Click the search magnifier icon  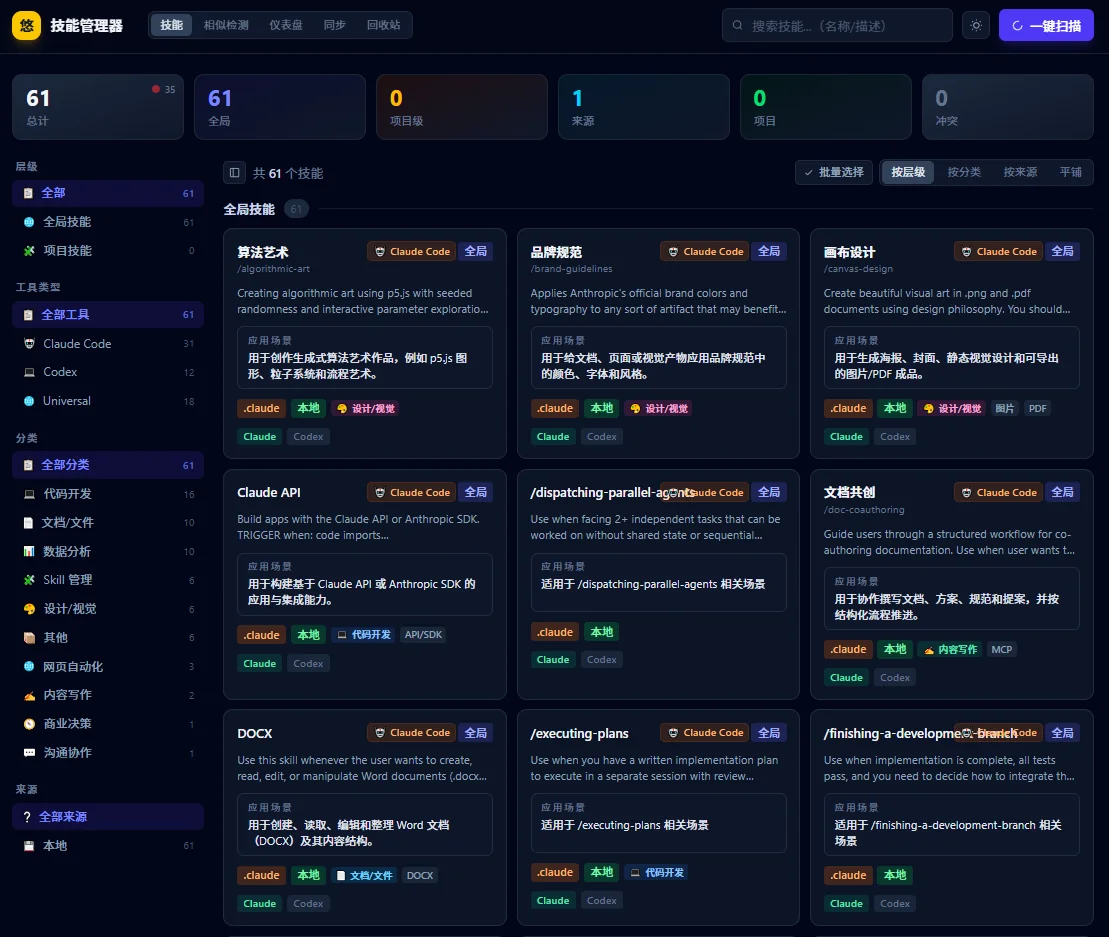click(738, 25)
